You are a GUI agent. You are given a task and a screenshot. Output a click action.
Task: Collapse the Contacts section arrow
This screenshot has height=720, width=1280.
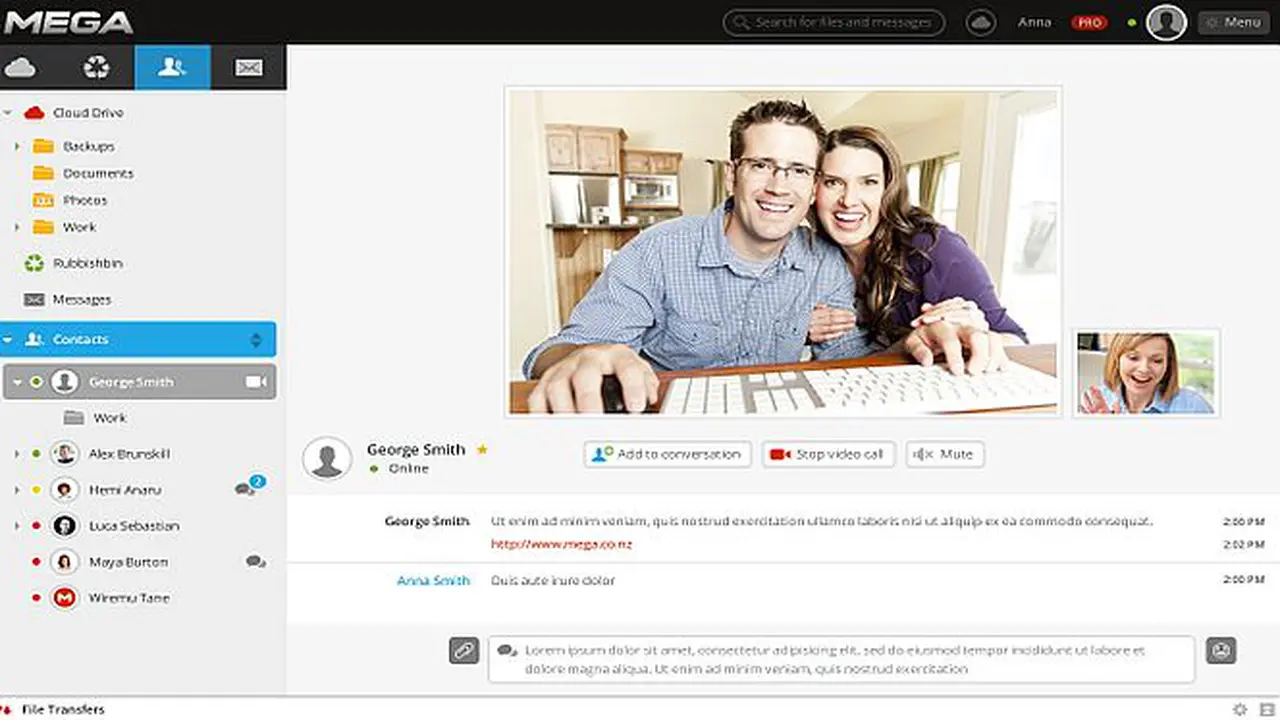pyautogui.click(x=8, y=340)
